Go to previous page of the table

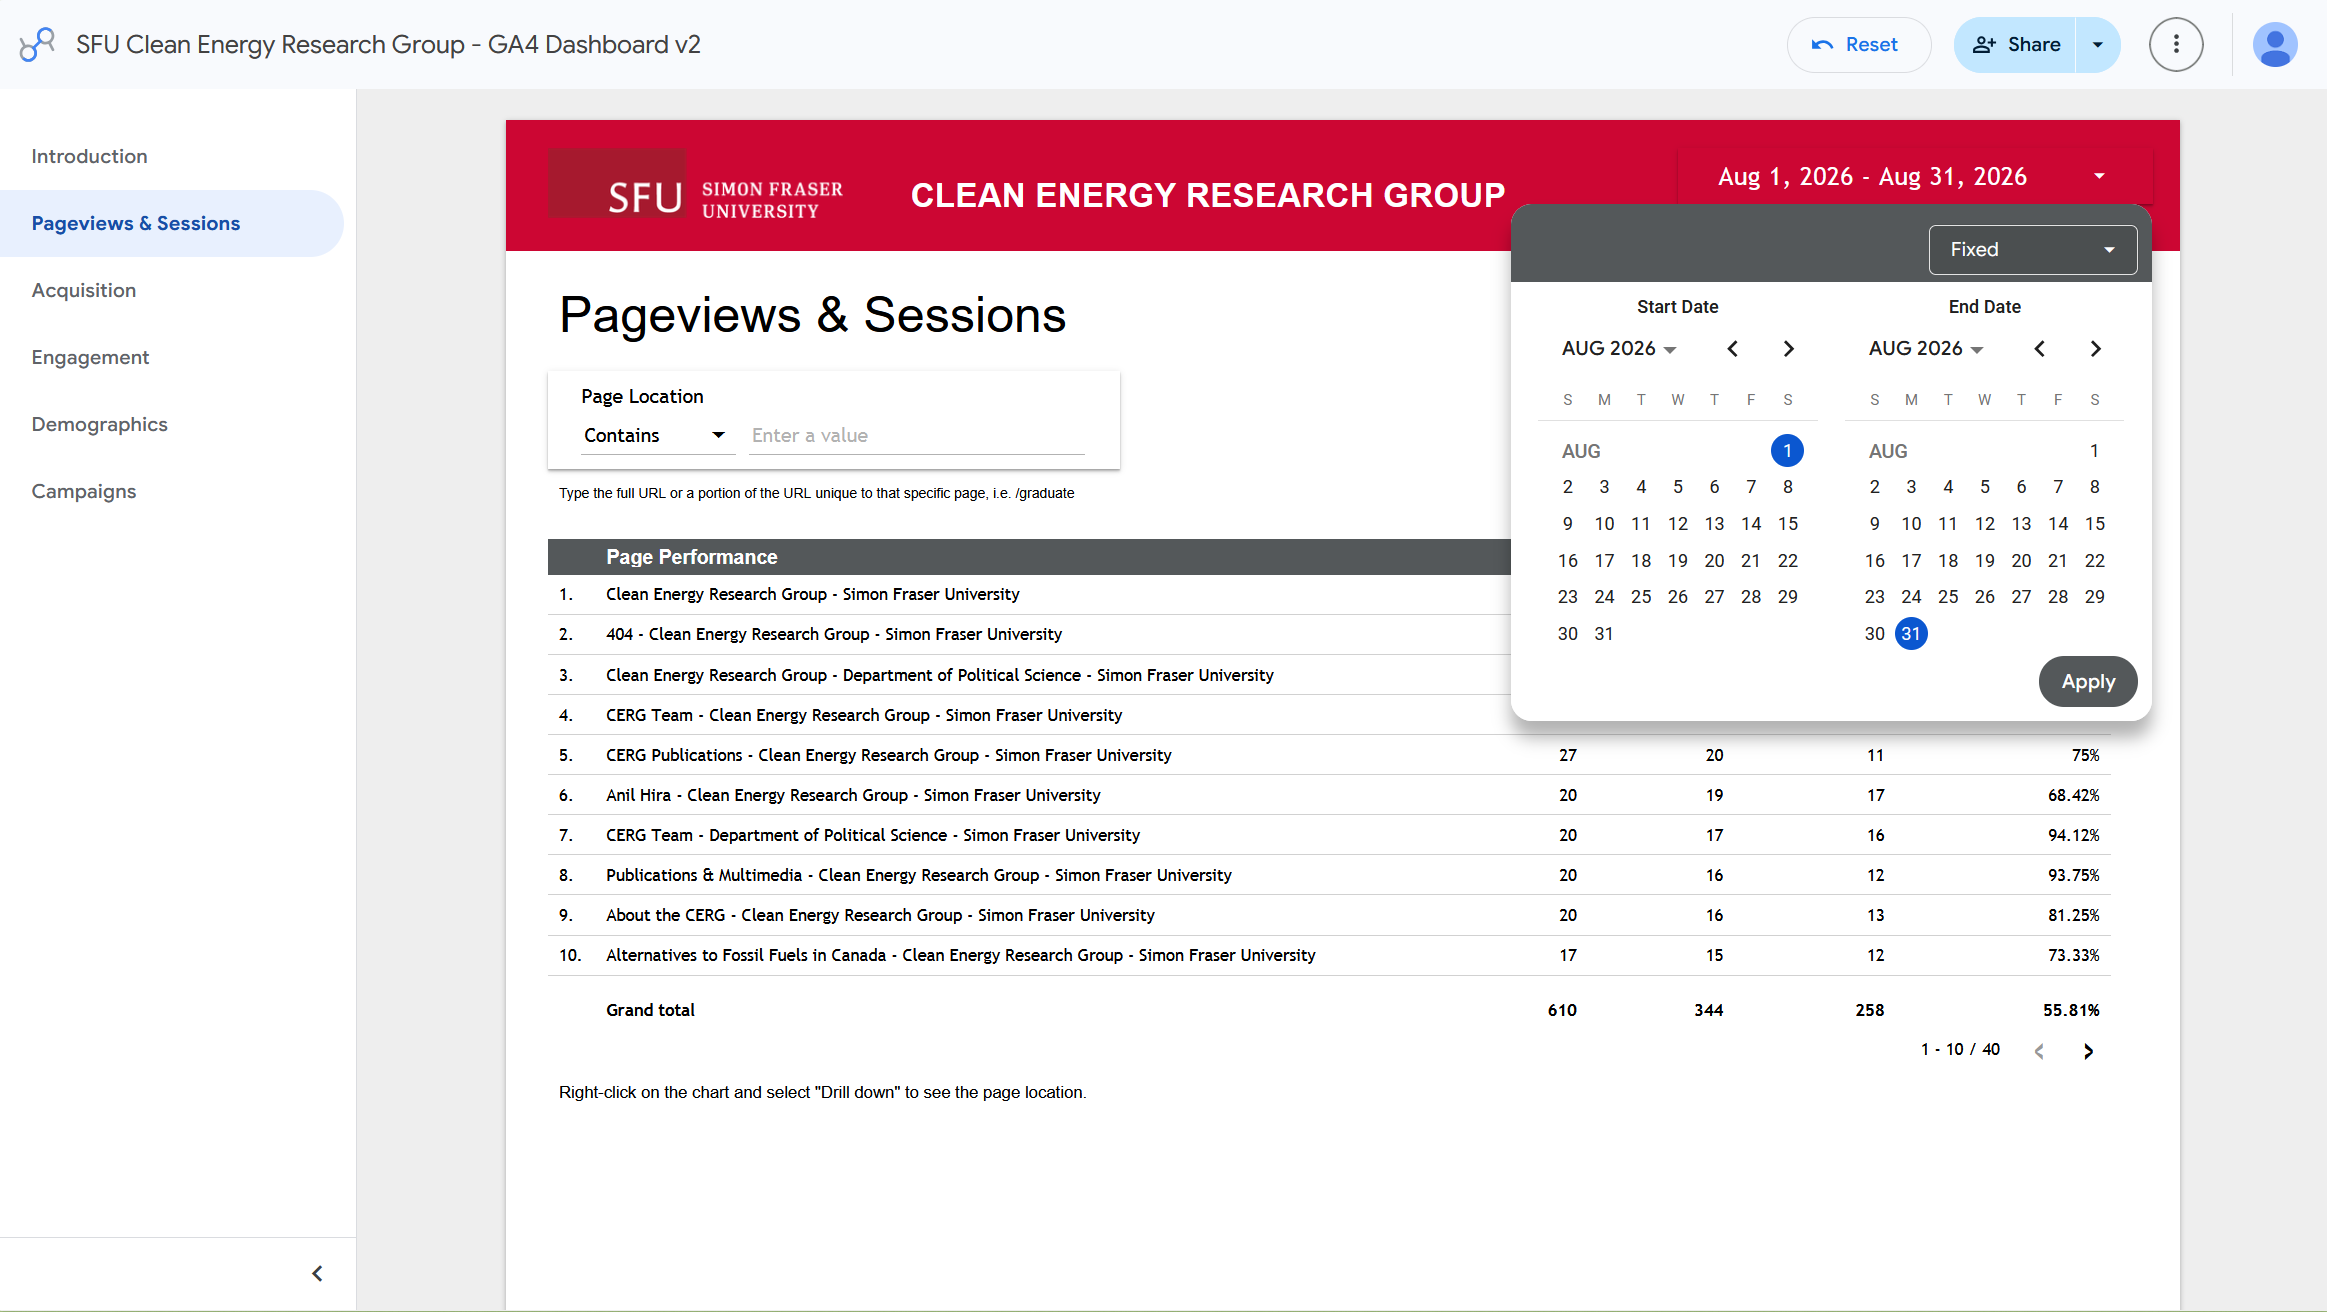2039,1051
